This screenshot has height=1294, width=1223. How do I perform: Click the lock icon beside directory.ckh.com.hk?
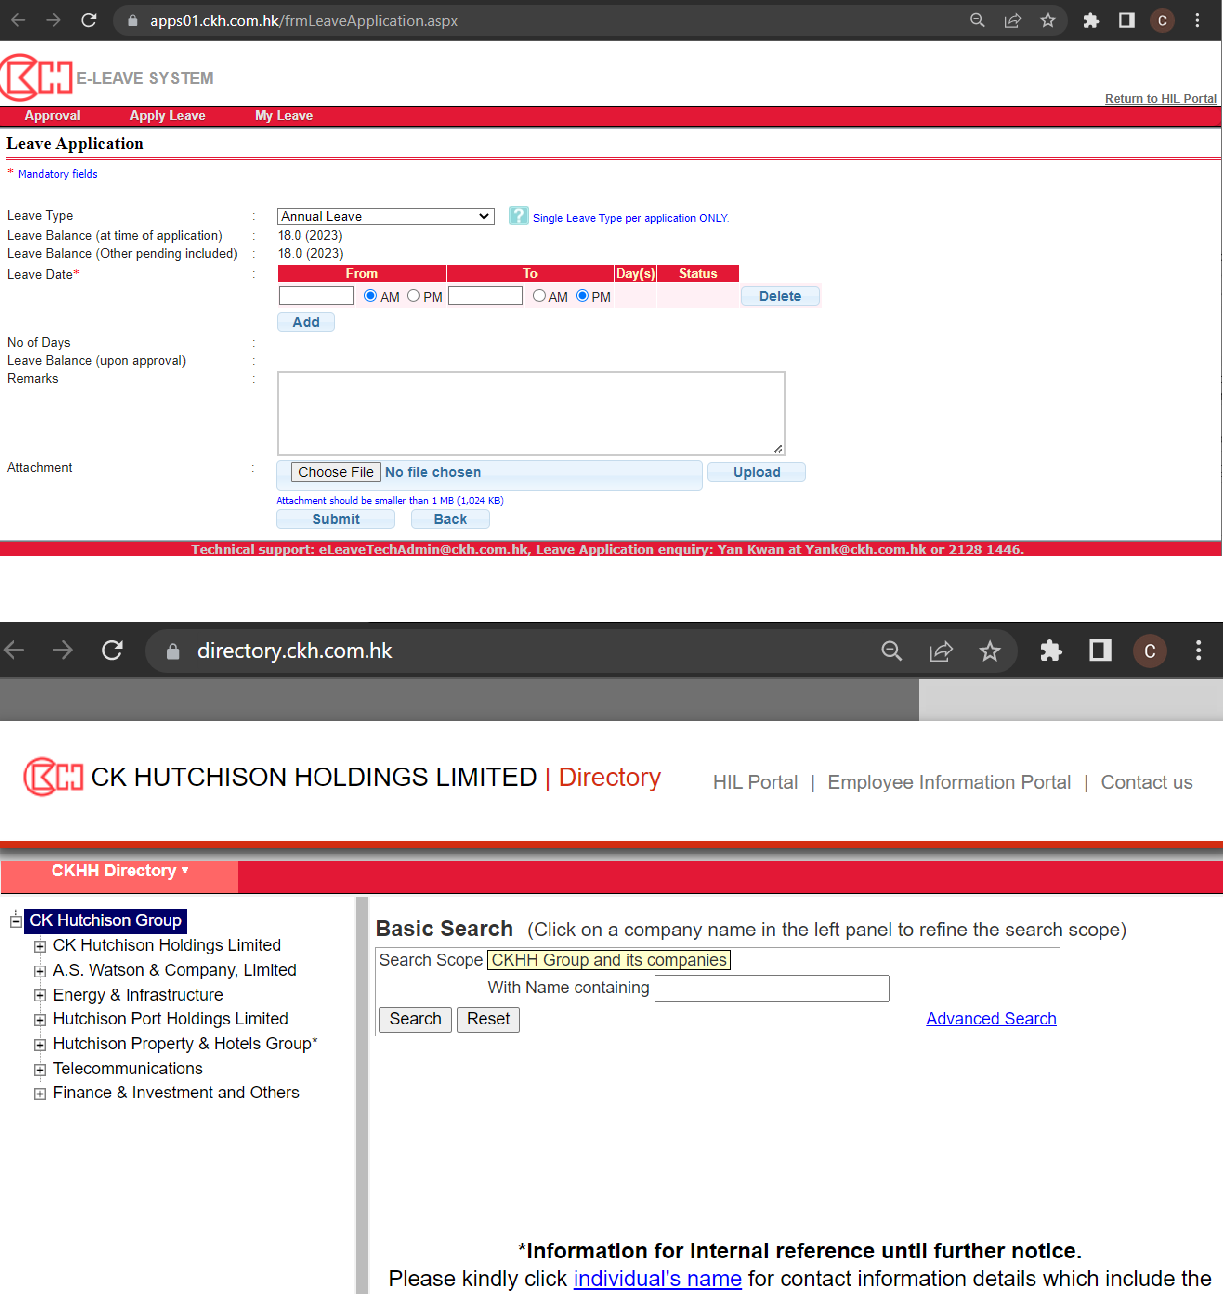[173, 651]
